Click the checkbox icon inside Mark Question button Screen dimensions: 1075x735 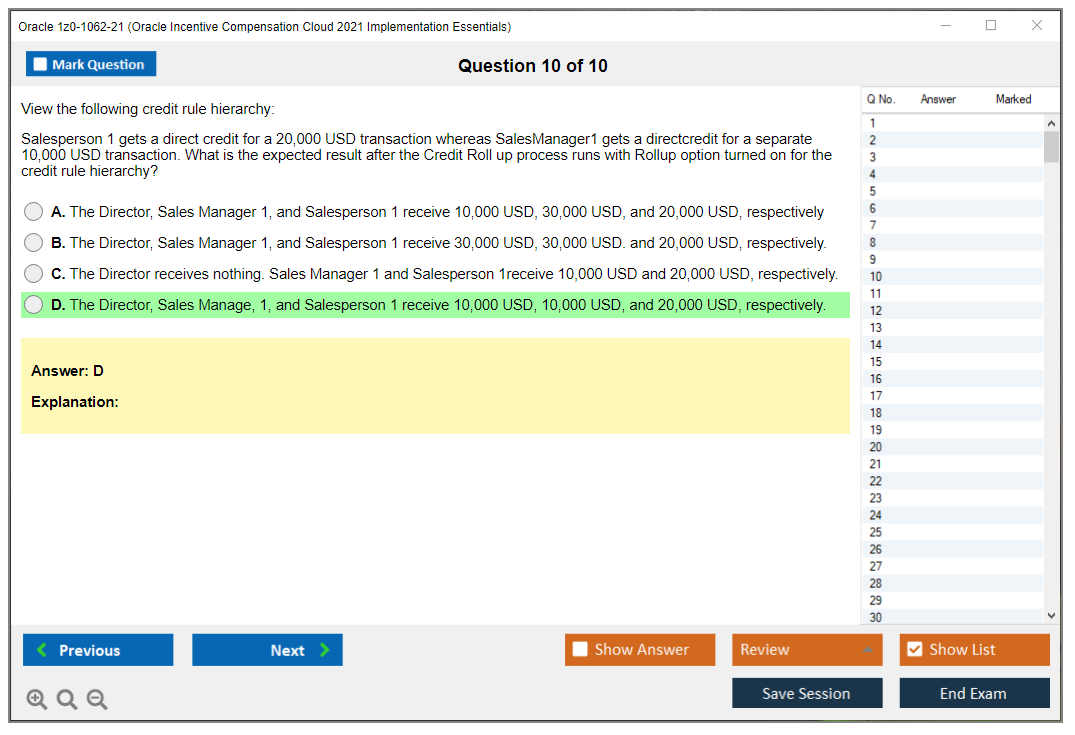[40, 63]
